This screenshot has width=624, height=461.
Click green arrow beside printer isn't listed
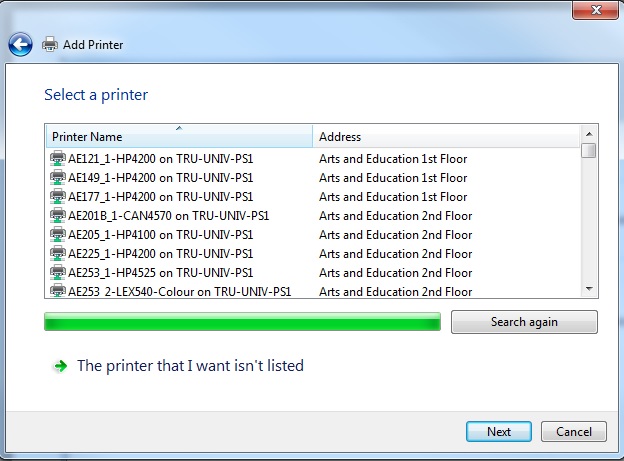click(60, 366)
